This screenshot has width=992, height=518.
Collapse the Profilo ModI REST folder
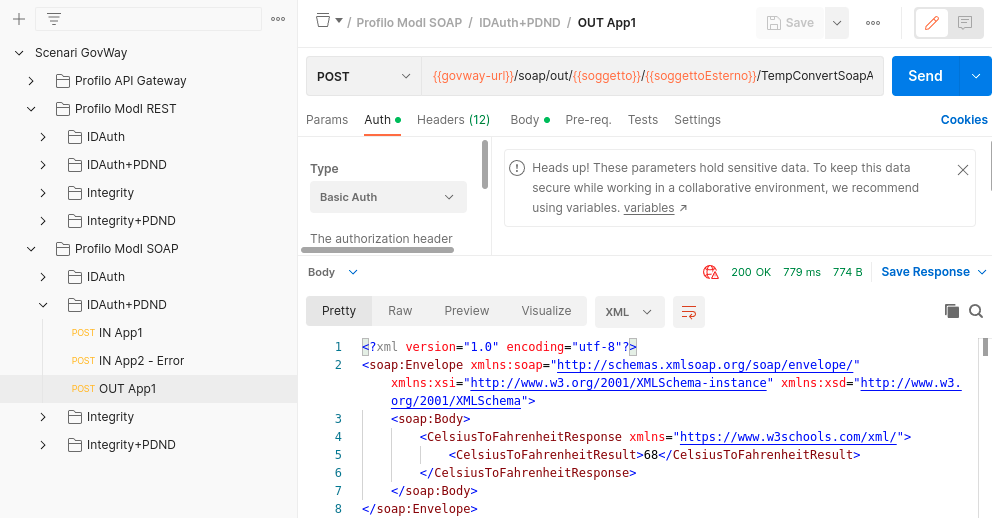point(31,109)
